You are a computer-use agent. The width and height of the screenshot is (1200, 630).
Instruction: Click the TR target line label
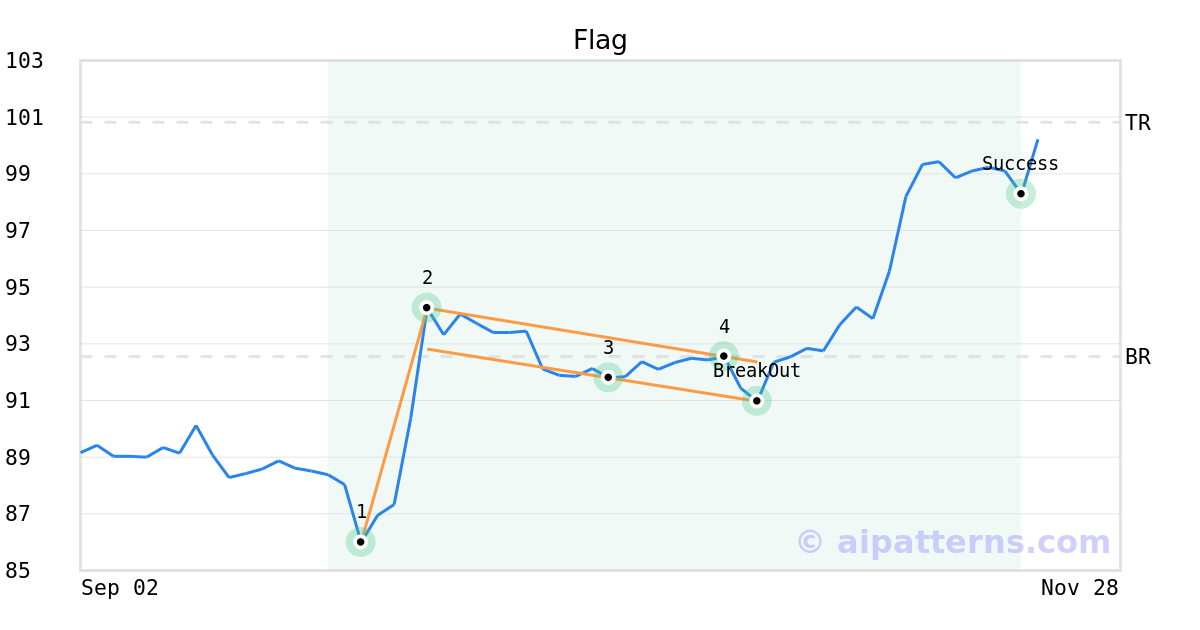pyautogui.click(x=1138, y=123)
